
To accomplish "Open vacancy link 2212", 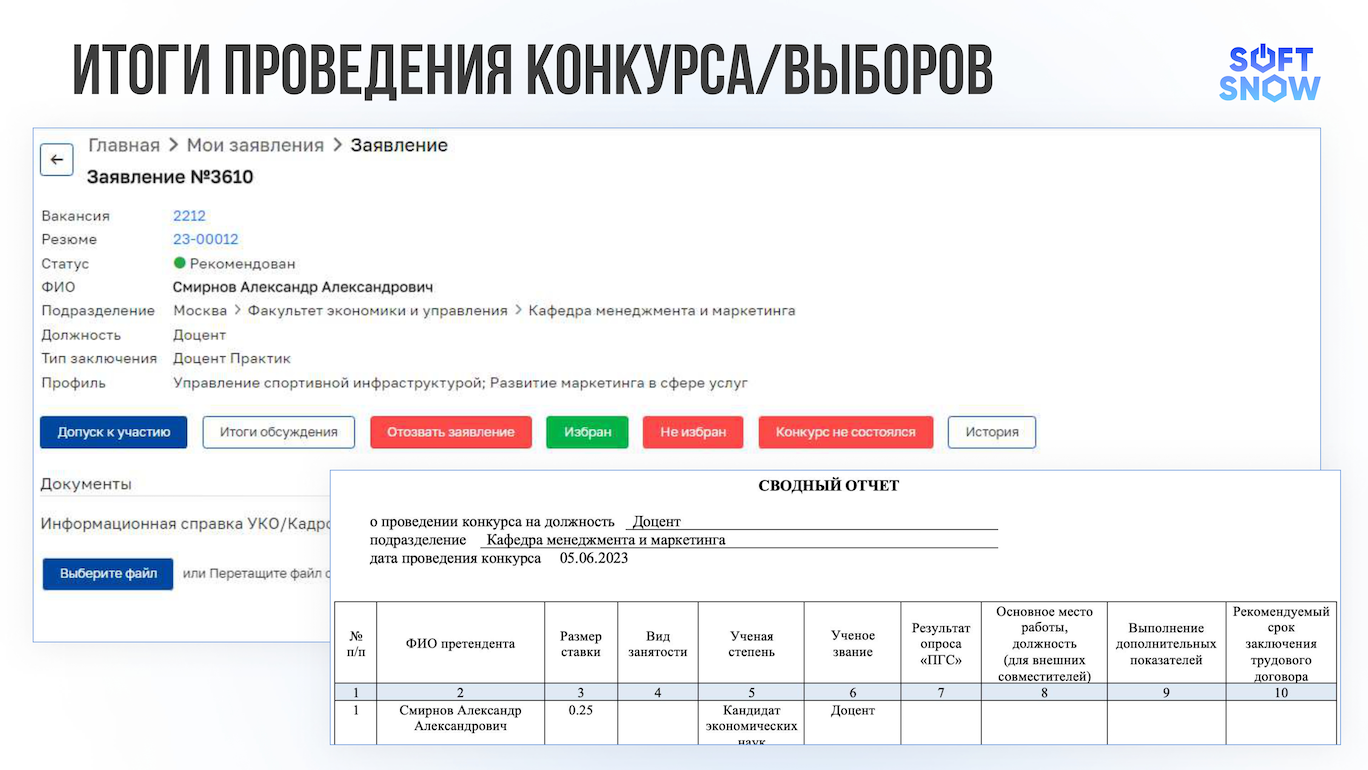I will pyautogui.click(x=189, y=215).
